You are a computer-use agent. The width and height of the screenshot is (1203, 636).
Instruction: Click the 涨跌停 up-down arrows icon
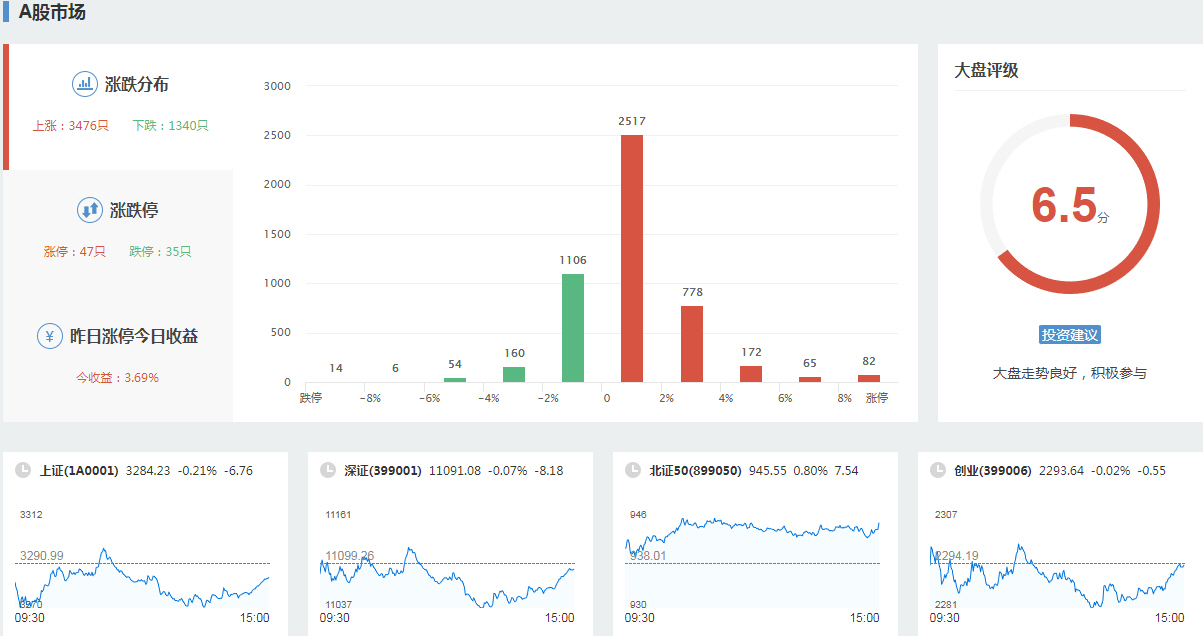[x=90, y=210]
